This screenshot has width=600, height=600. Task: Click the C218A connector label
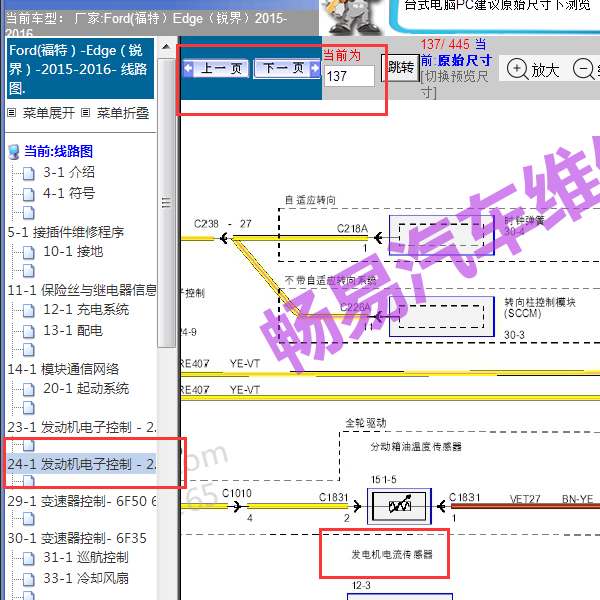coord(352,228)
